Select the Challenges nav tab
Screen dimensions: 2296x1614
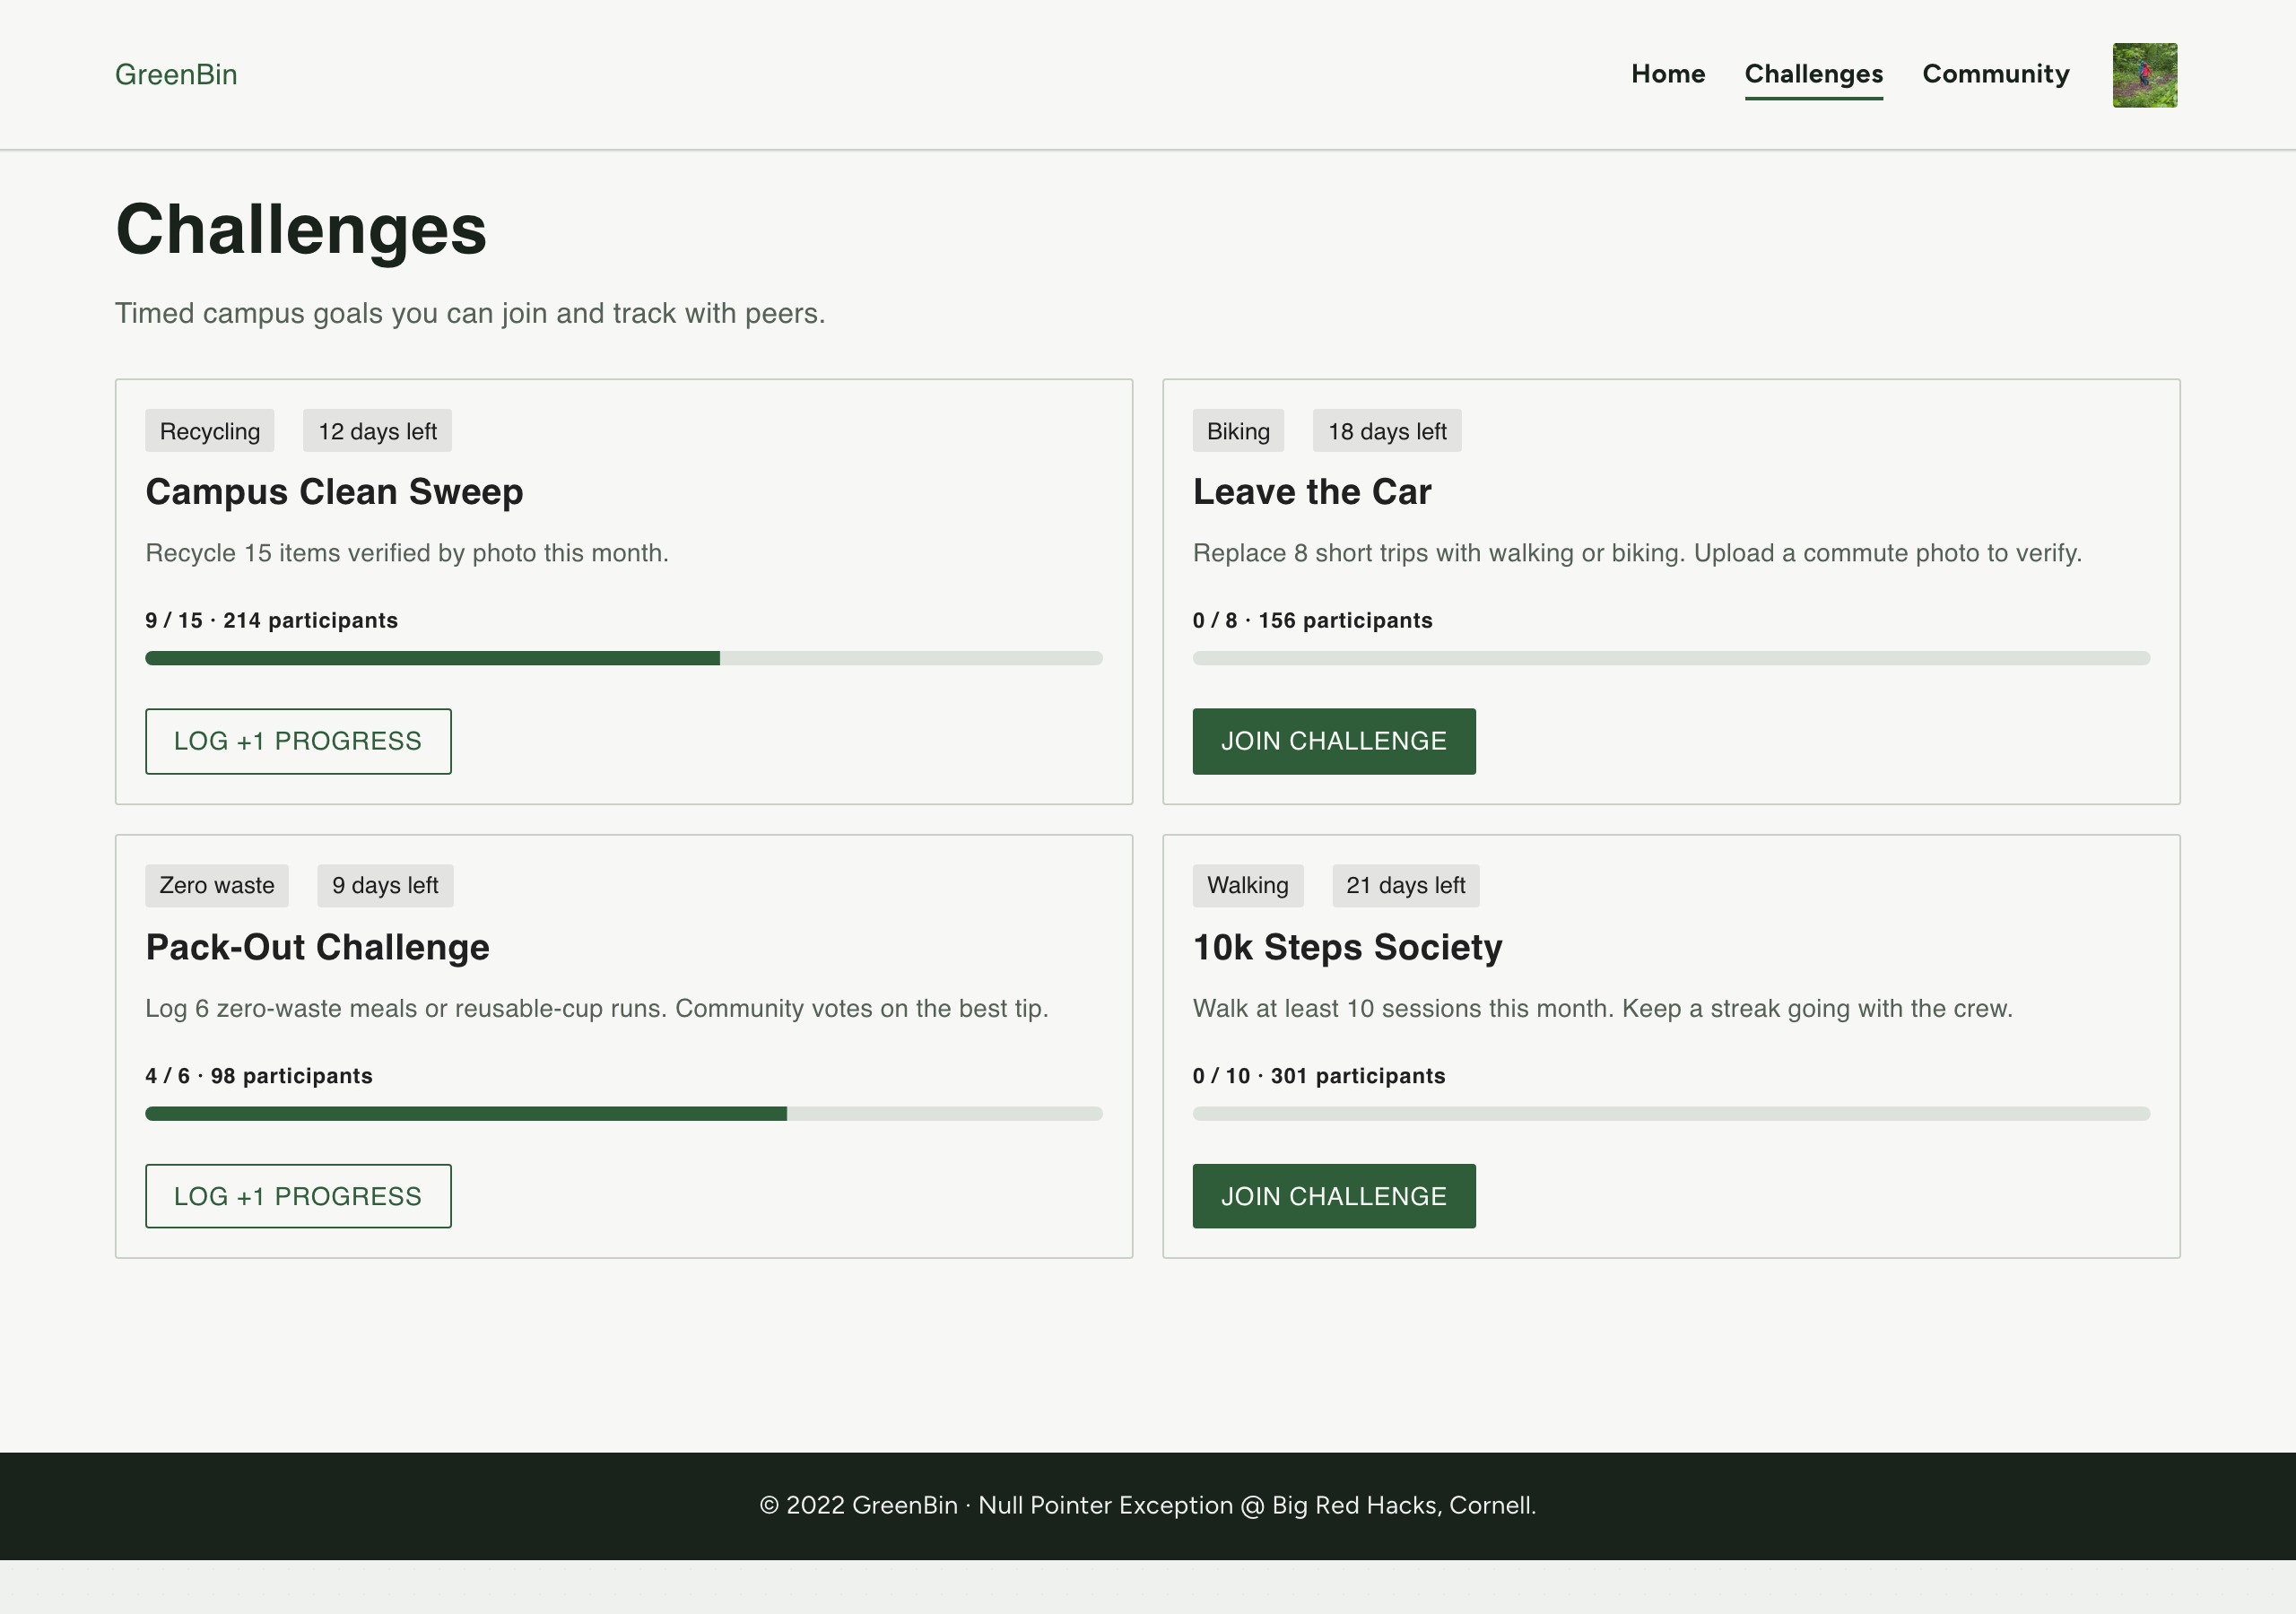tap(1813, 75)
